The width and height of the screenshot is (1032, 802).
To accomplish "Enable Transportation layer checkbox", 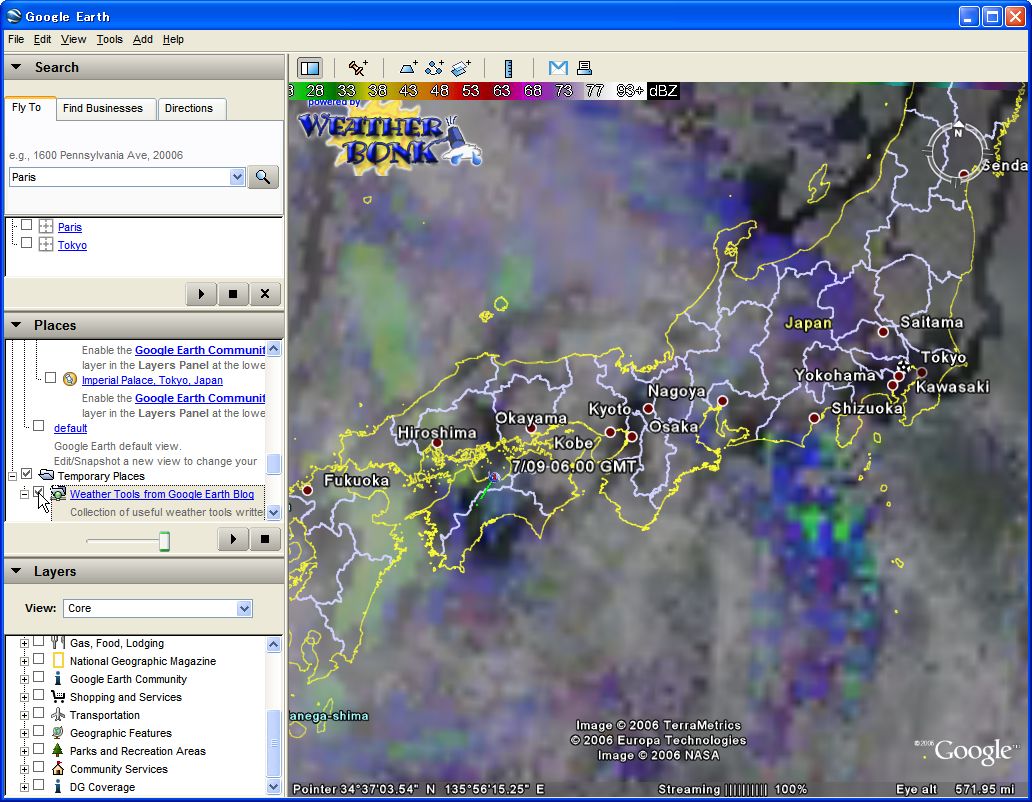I will click(39, 713).
